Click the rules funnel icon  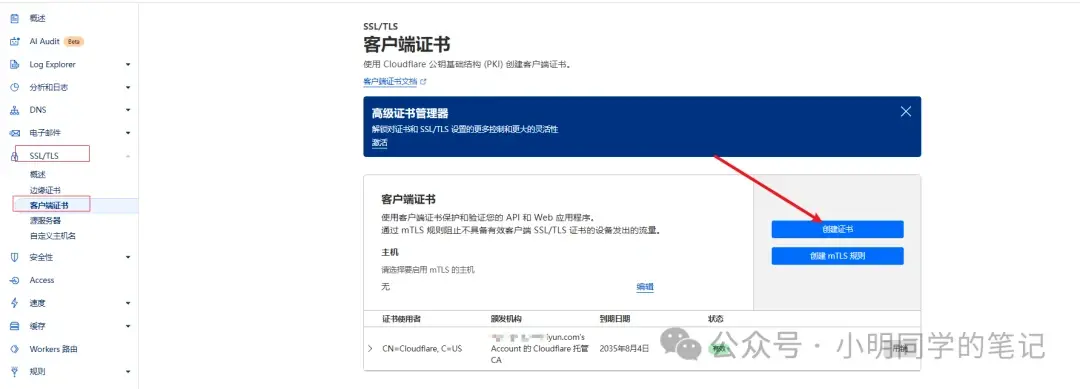[14, 372]
